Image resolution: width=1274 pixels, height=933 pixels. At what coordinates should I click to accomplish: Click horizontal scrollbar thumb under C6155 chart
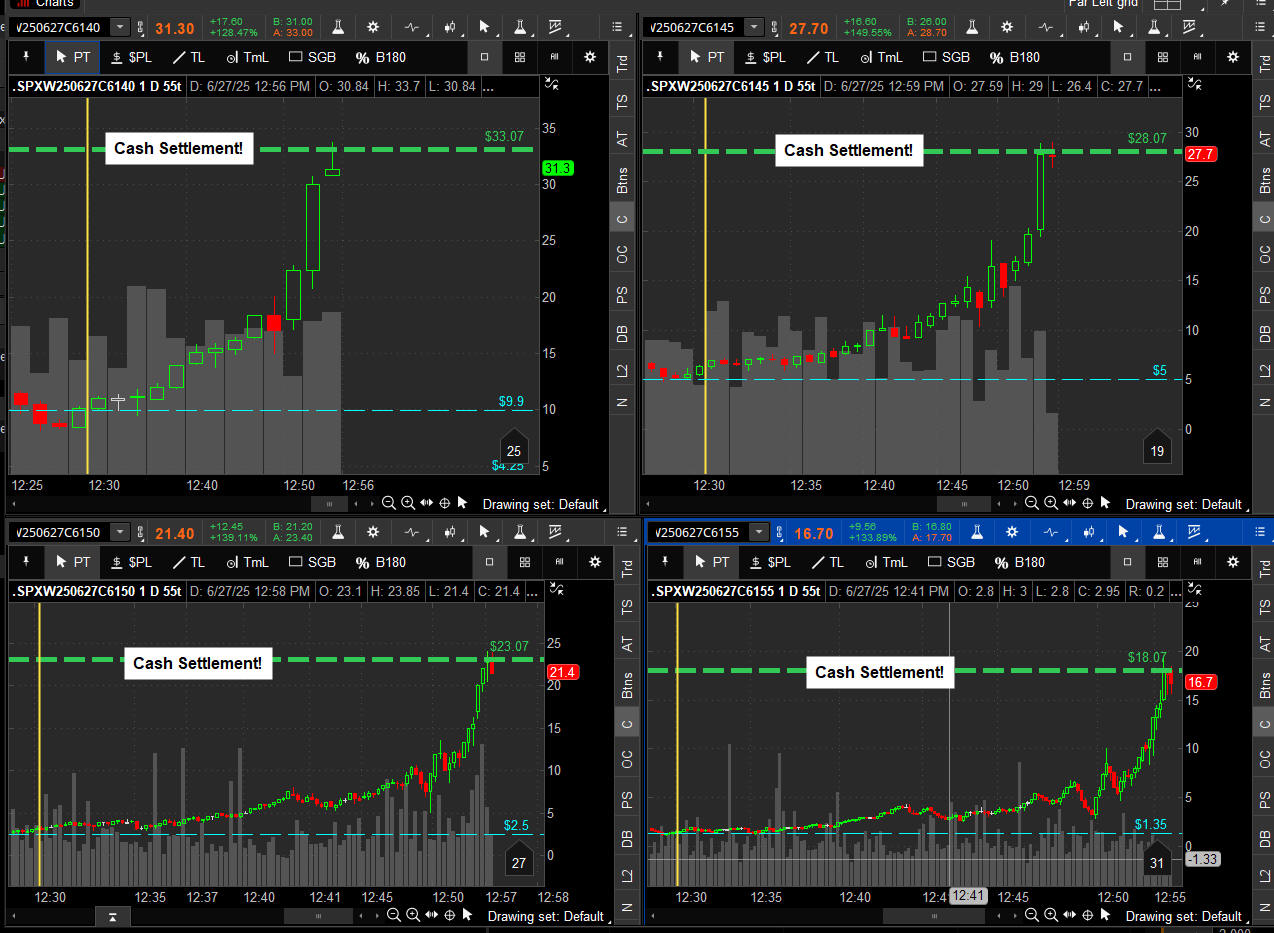tap(933, 915)
